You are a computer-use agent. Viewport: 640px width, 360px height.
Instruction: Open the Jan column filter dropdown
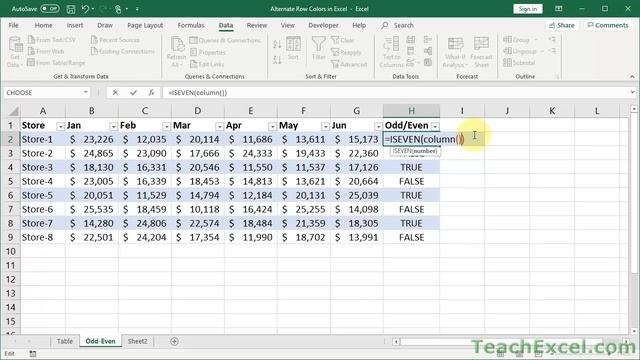[x=113, y=126]
